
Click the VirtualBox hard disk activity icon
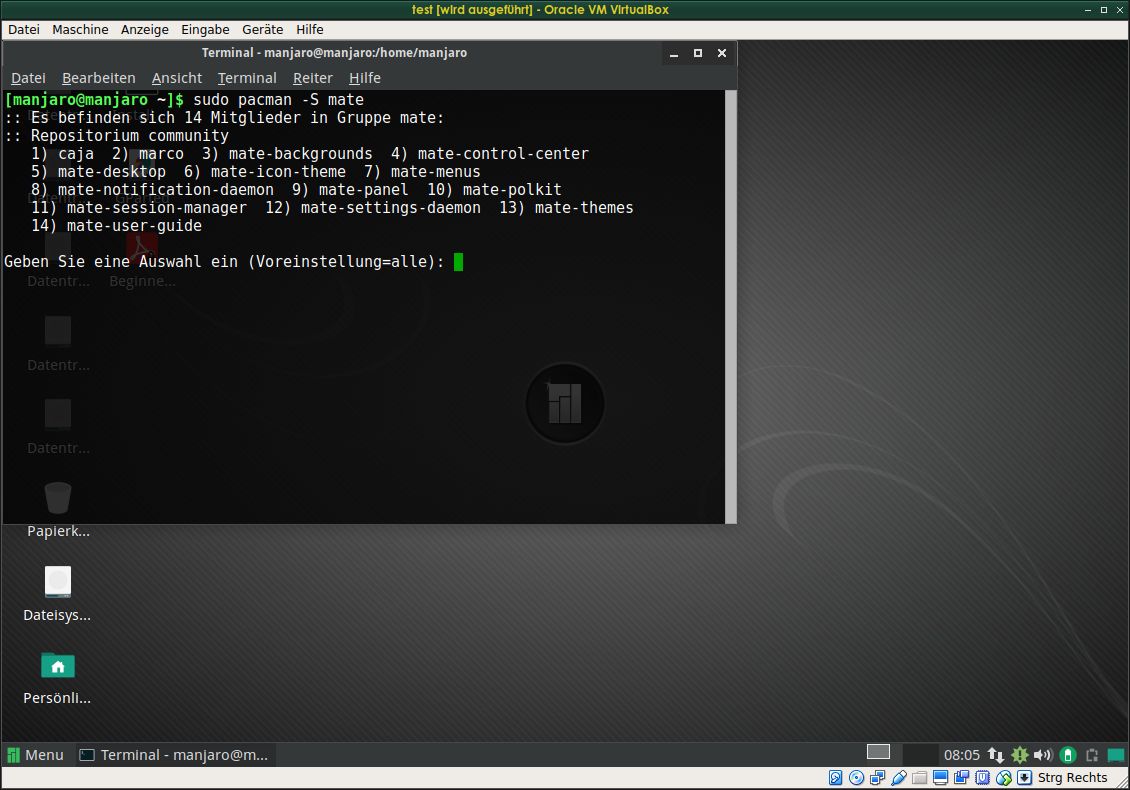tap(836, 778)
